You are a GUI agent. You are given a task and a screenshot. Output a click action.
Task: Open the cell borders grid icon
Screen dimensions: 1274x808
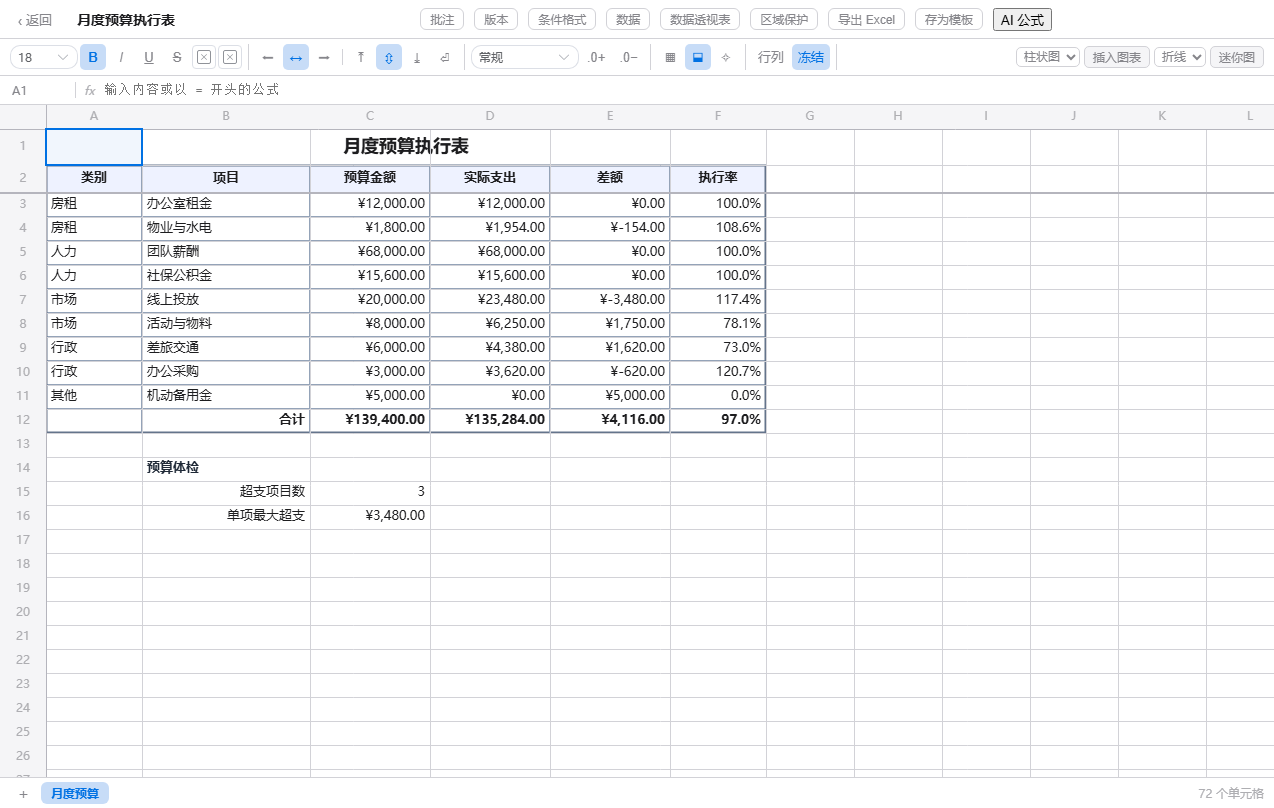pos(670,57)
